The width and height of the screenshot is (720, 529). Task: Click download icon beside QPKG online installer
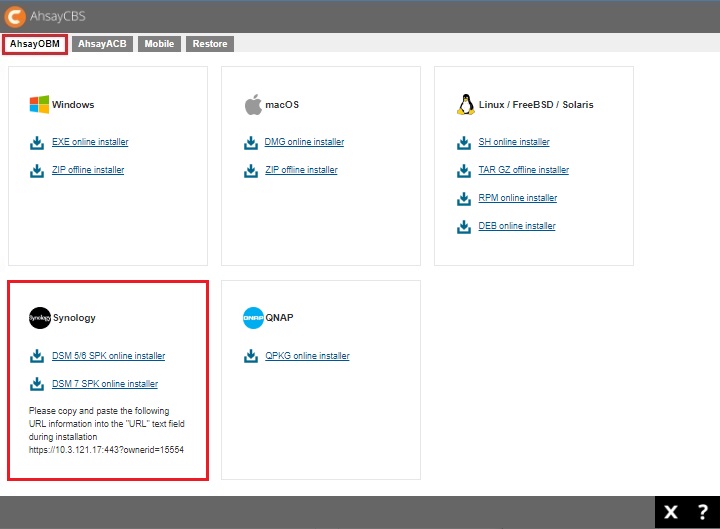click(x=250, y=356)
